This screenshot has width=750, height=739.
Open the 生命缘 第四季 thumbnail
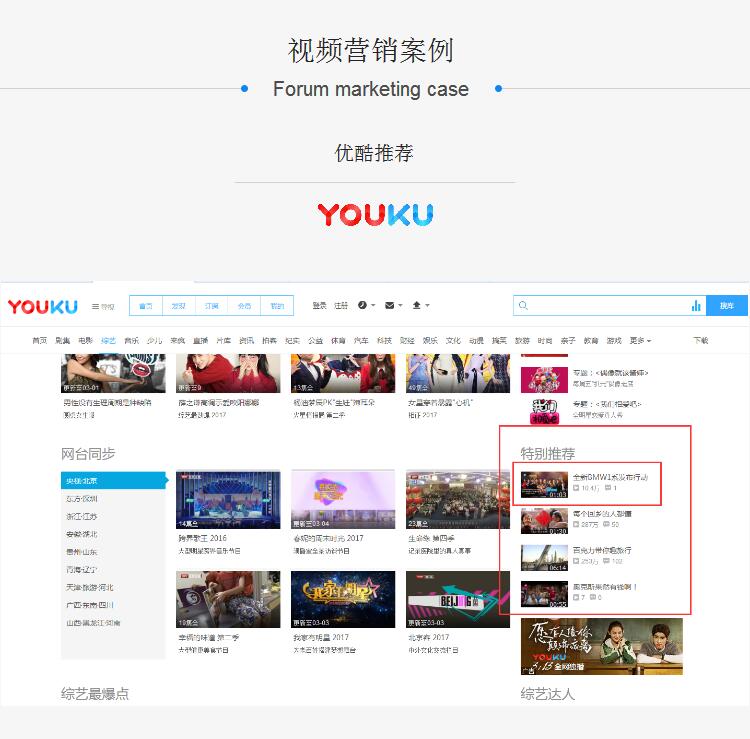click(x=458, y=499)
